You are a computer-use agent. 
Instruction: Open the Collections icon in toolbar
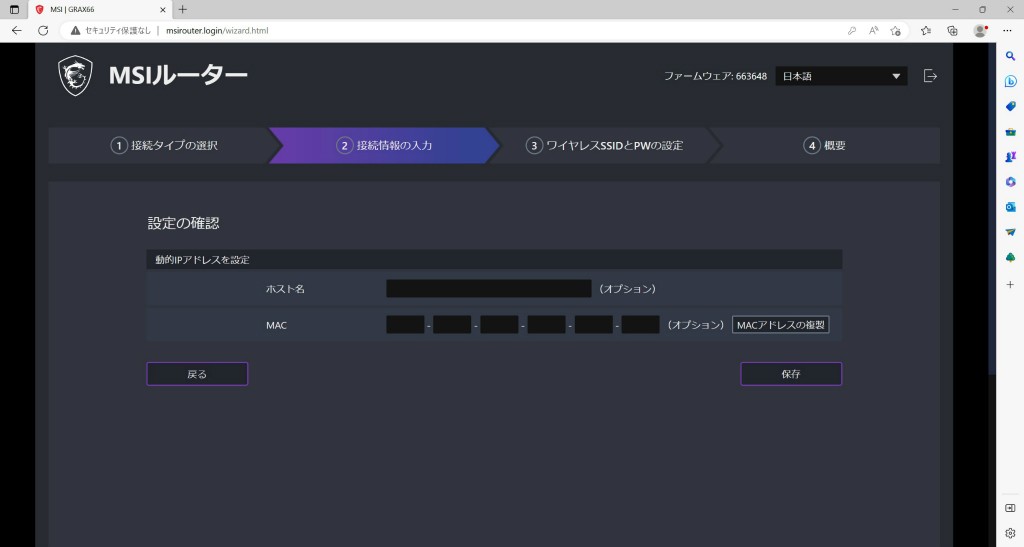953,30
